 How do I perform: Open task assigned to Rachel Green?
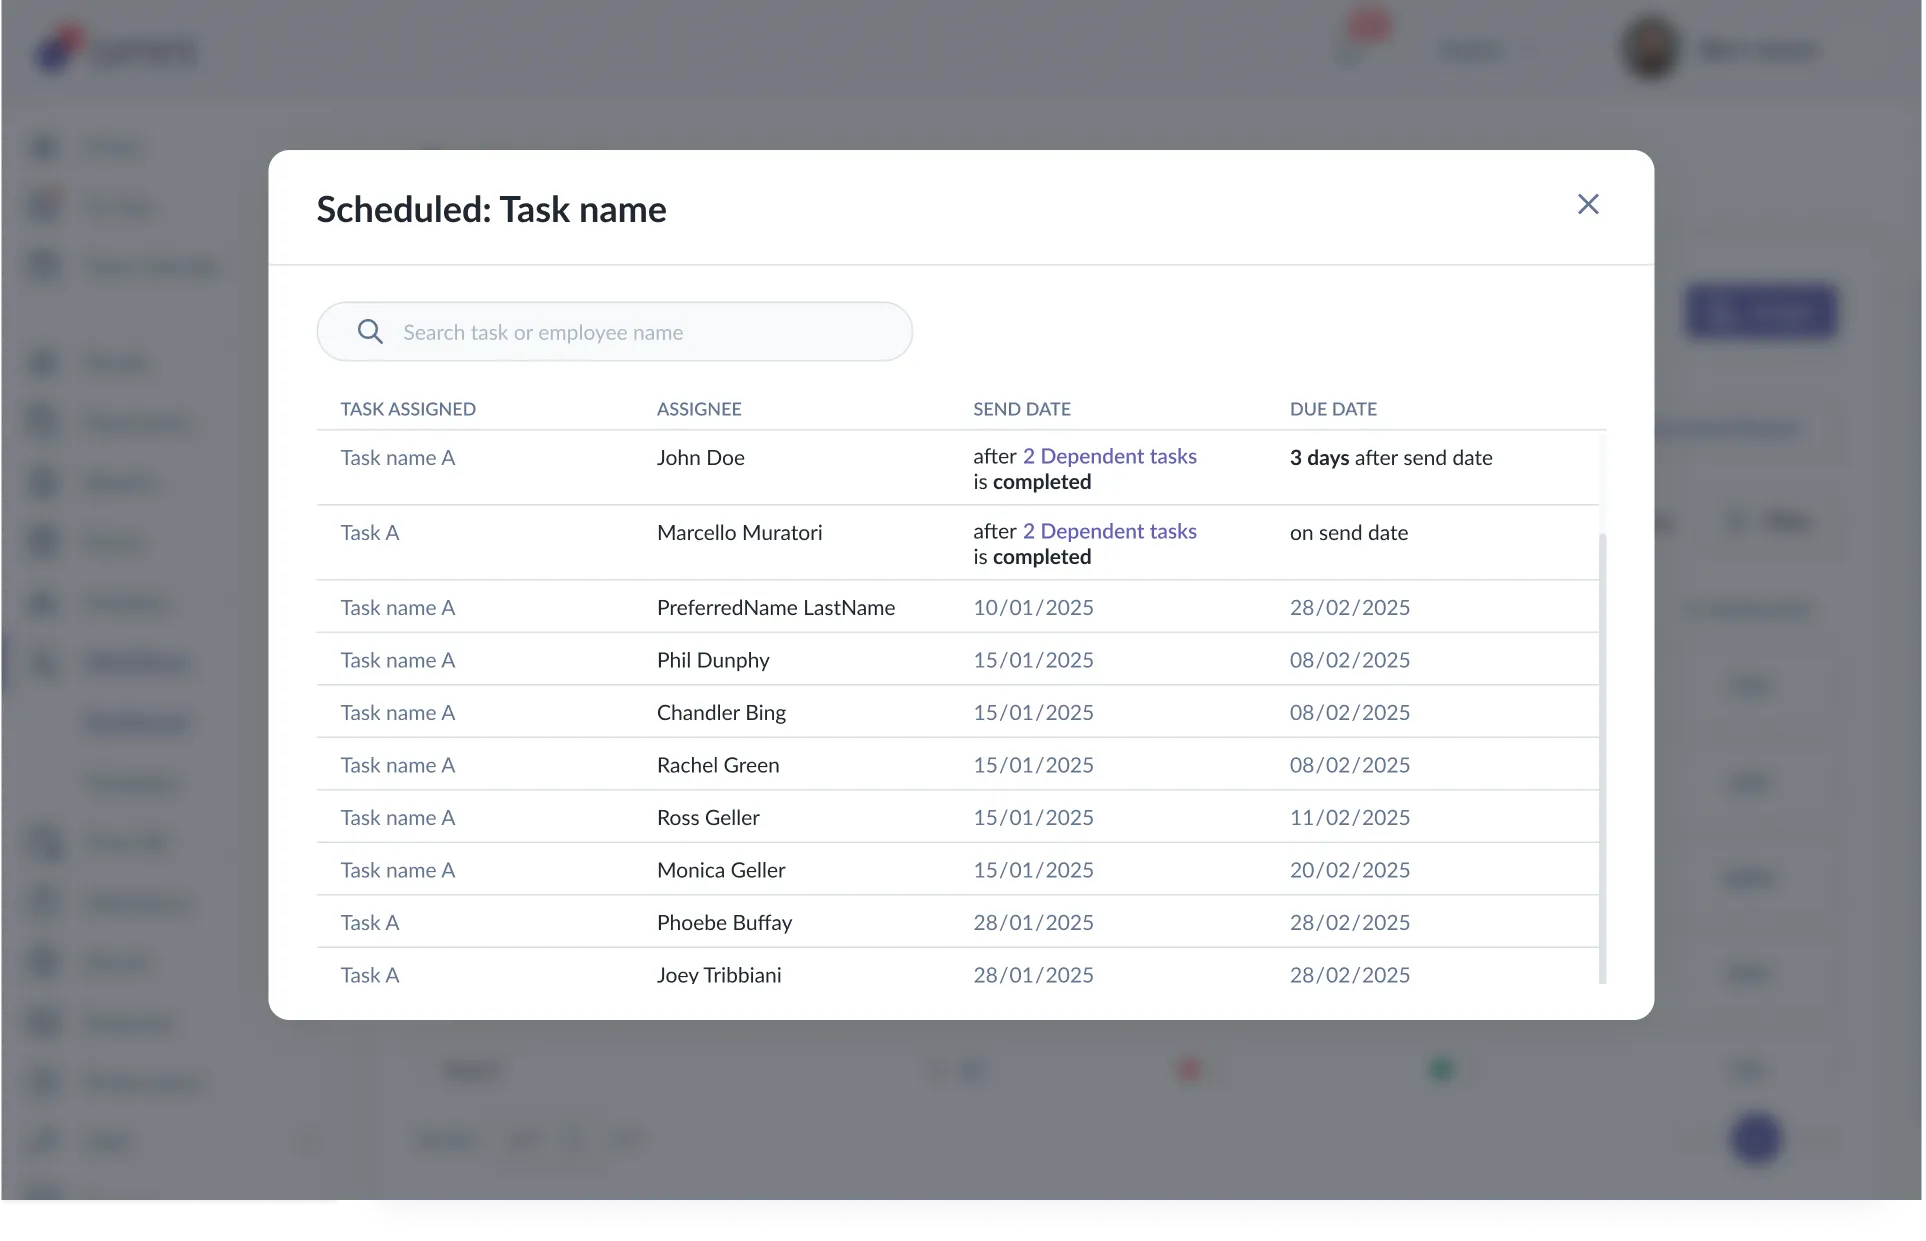coord(397,765)
